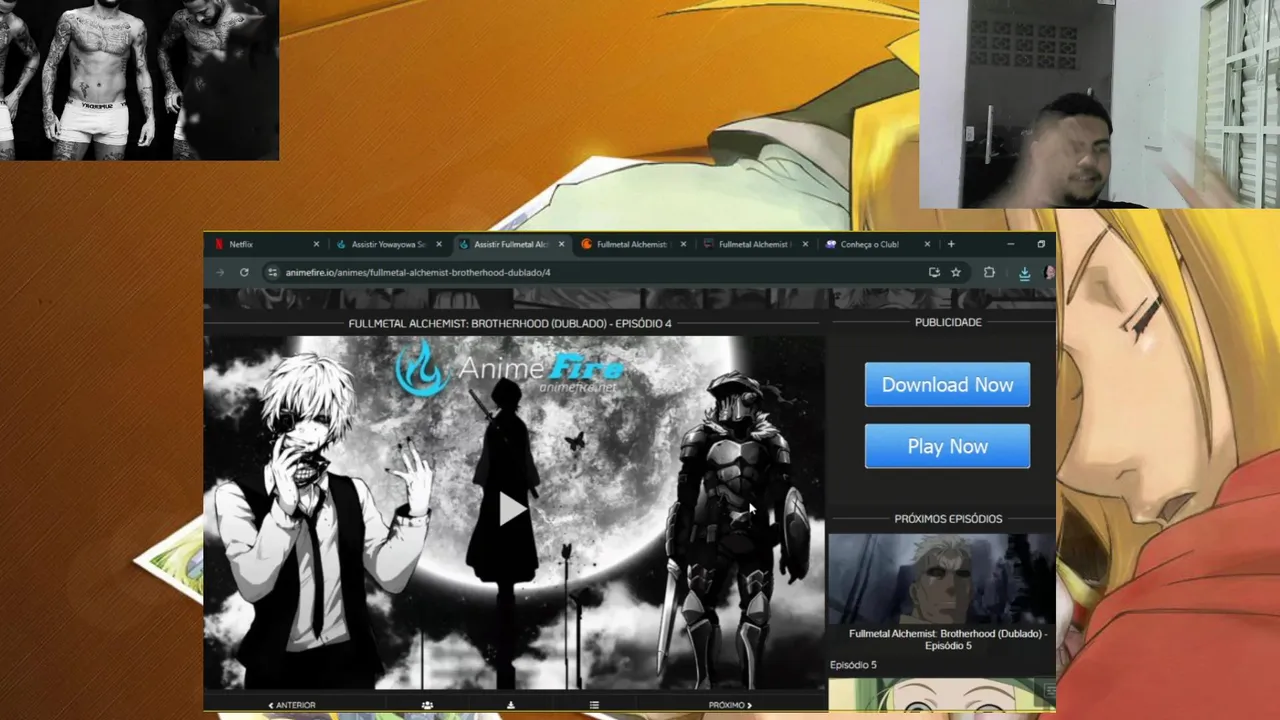Viewport: 1280px width, 720px height.
Task: Focus the animefire.io address bar URL
Action: tap(418, 272)
